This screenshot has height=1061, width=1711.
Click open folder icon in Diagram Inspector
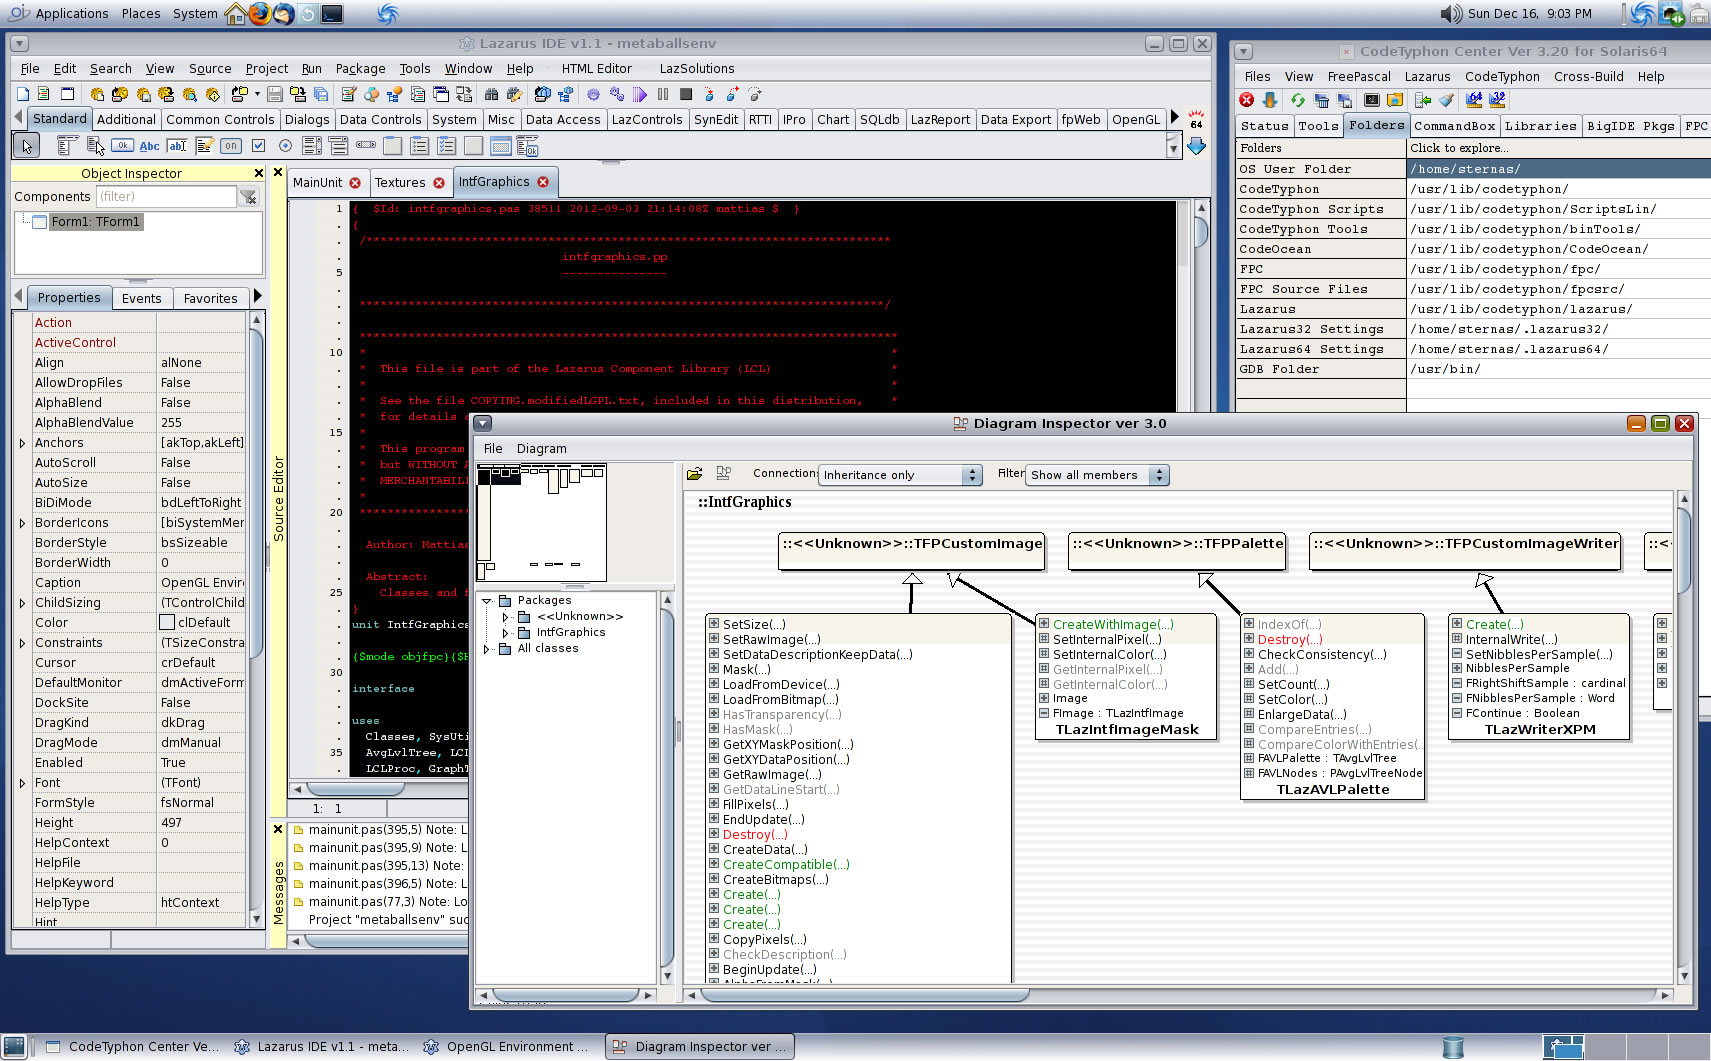695,473
